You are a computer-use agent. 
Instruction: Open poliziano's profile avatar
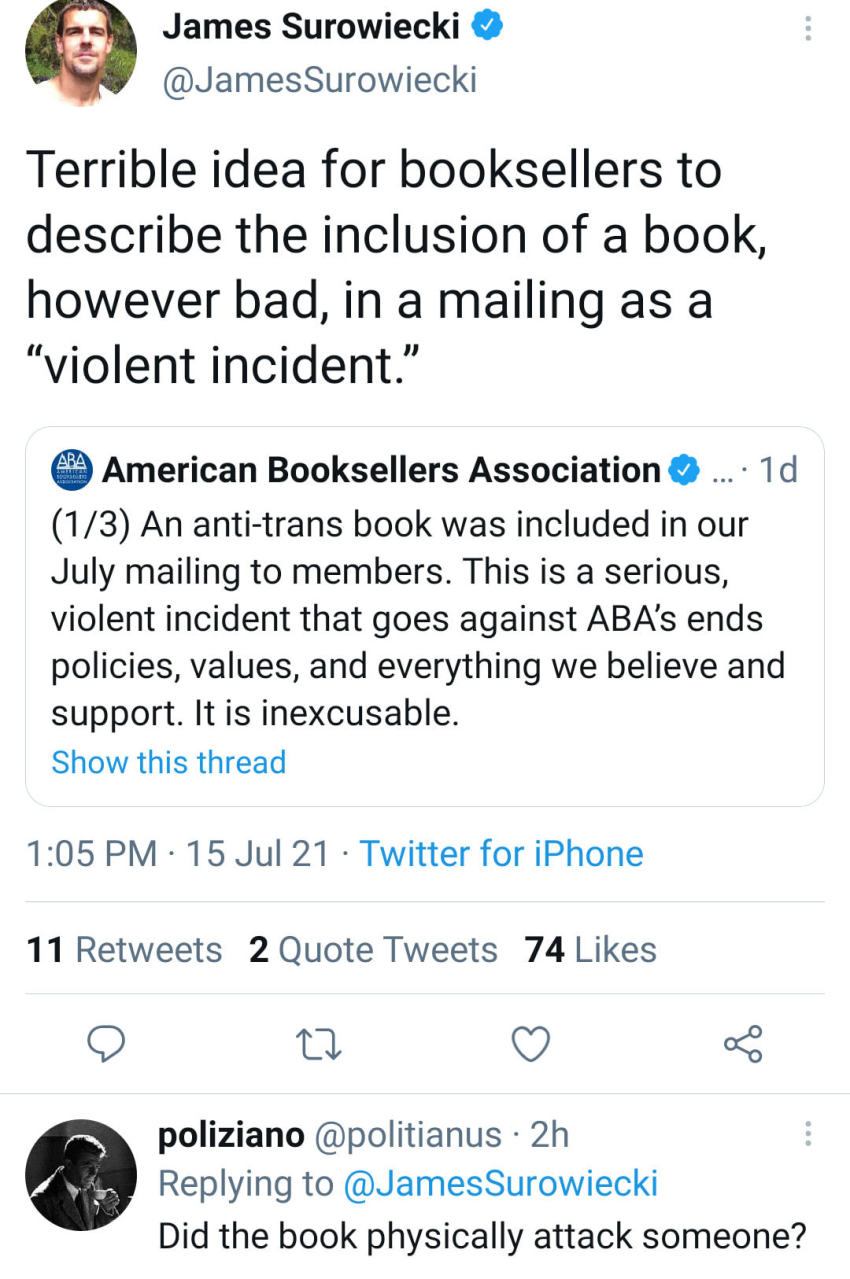point(81,1174)
